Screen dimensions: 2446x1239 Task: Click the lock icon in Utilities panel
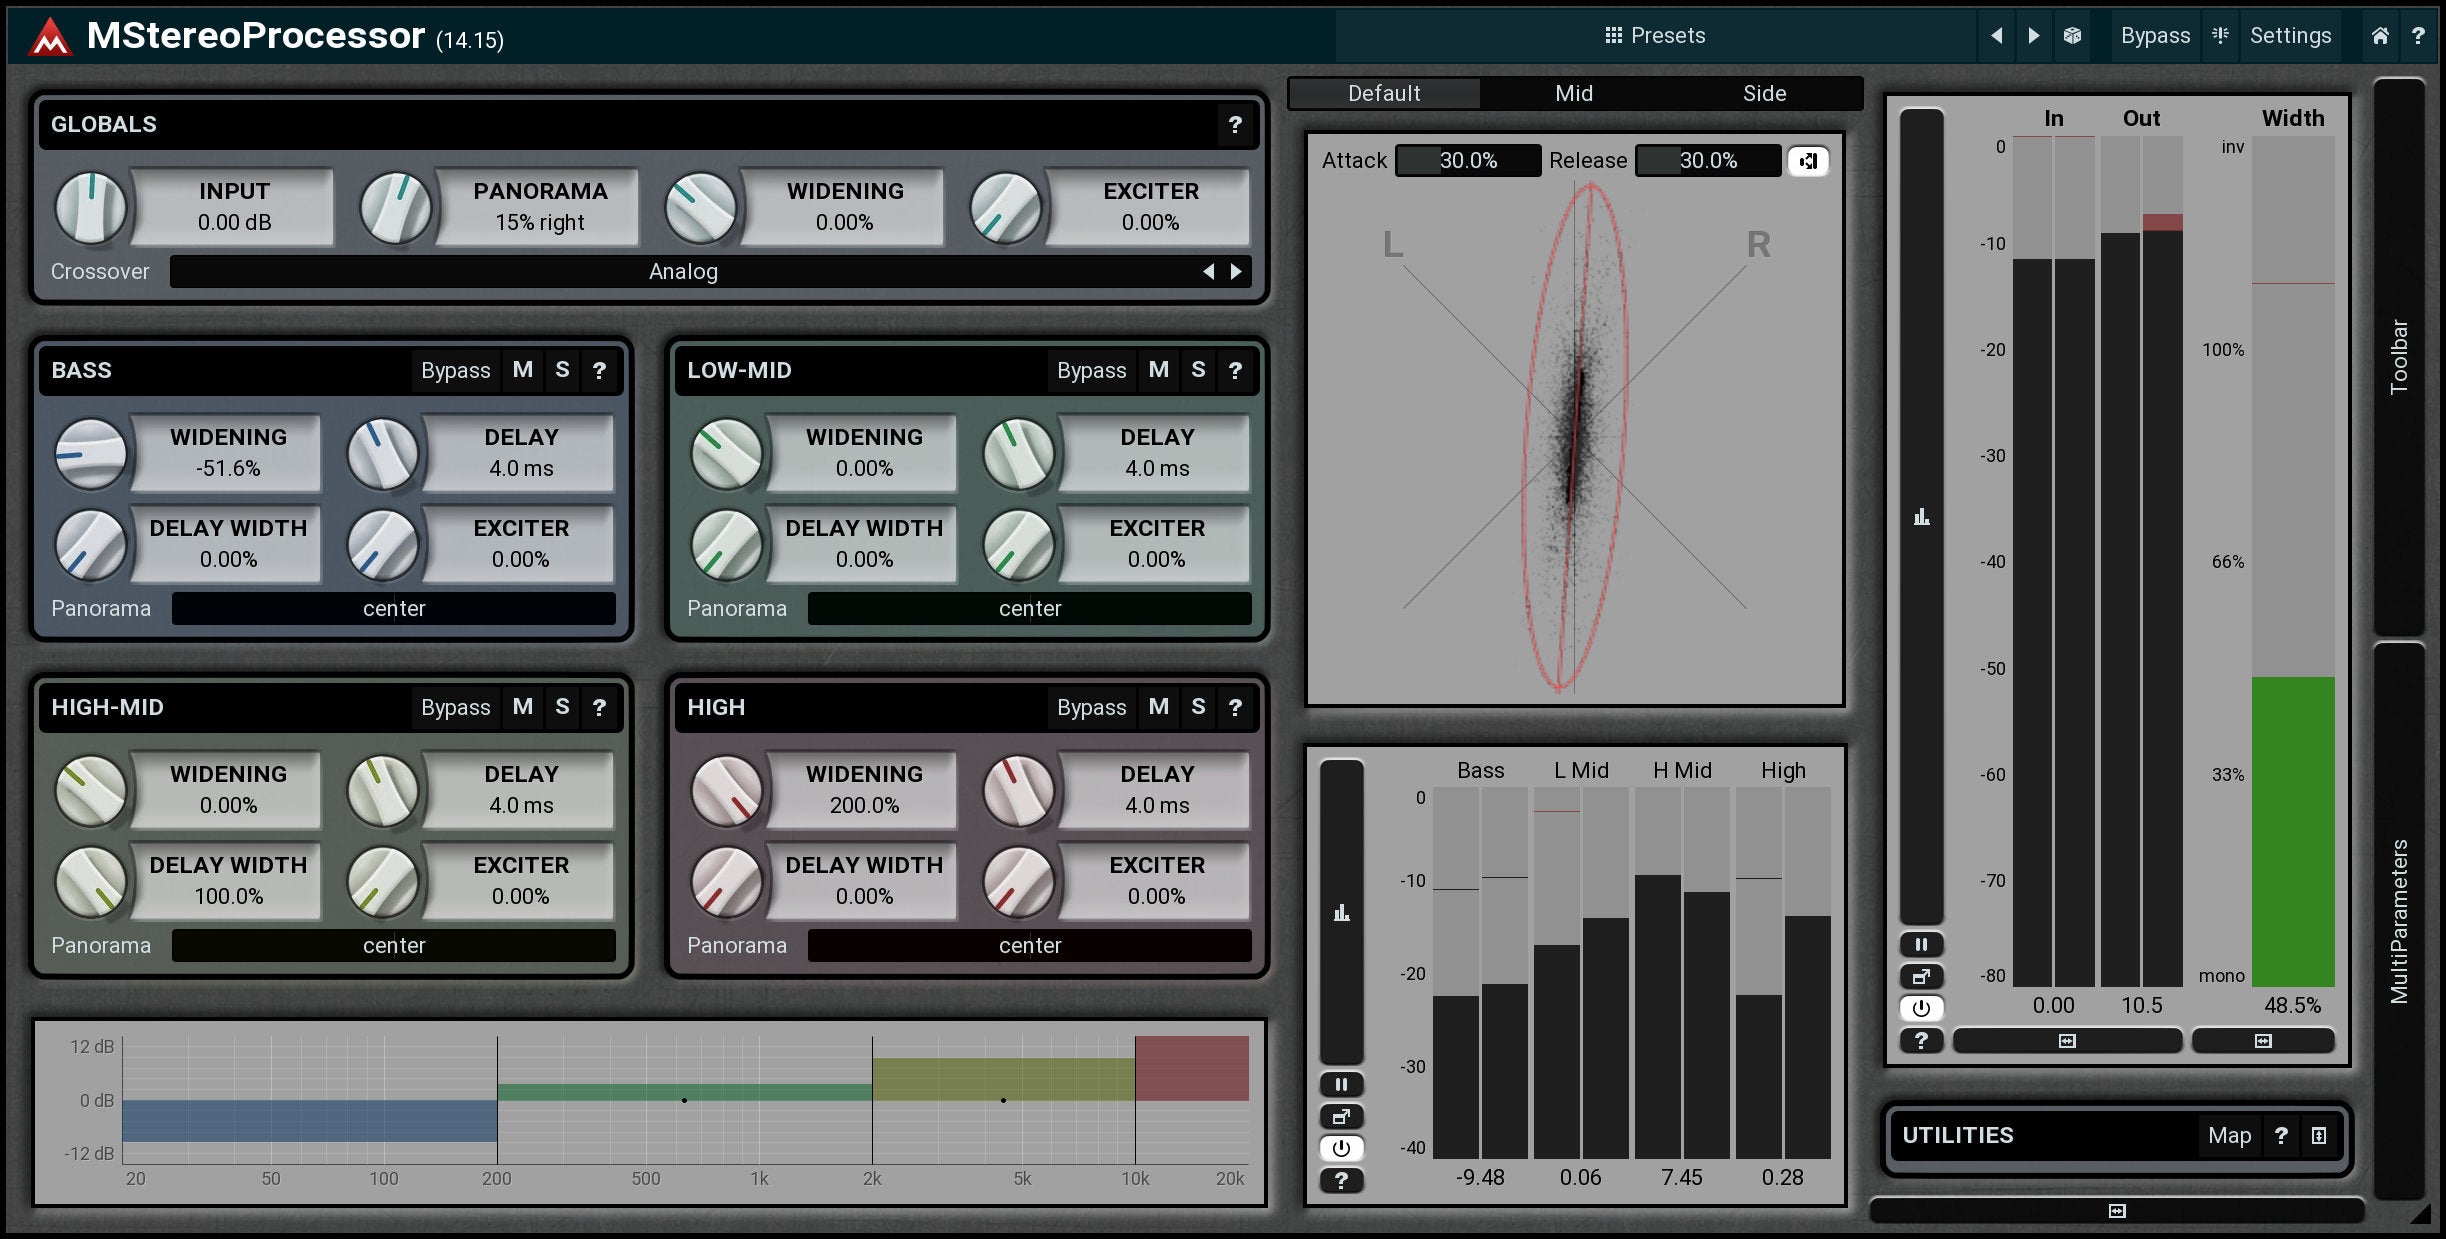(x=2319, y=1135)
